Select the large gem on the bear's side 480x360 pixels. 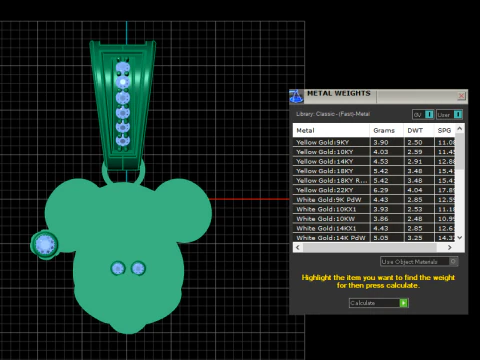45,244
